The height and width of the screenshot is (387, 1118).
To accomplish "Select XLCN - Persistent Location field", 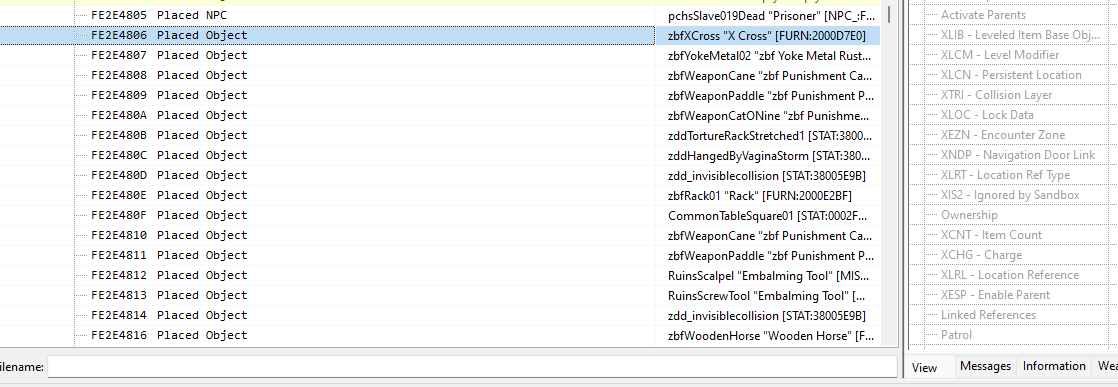I will [x=1011, y=75].
